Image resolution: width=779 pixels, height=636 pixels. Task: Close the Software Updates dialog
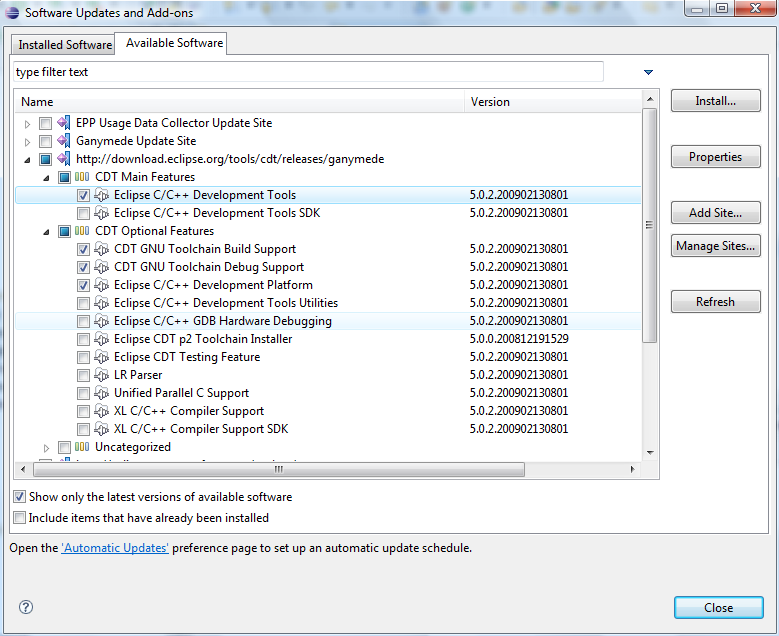[718, 608]
